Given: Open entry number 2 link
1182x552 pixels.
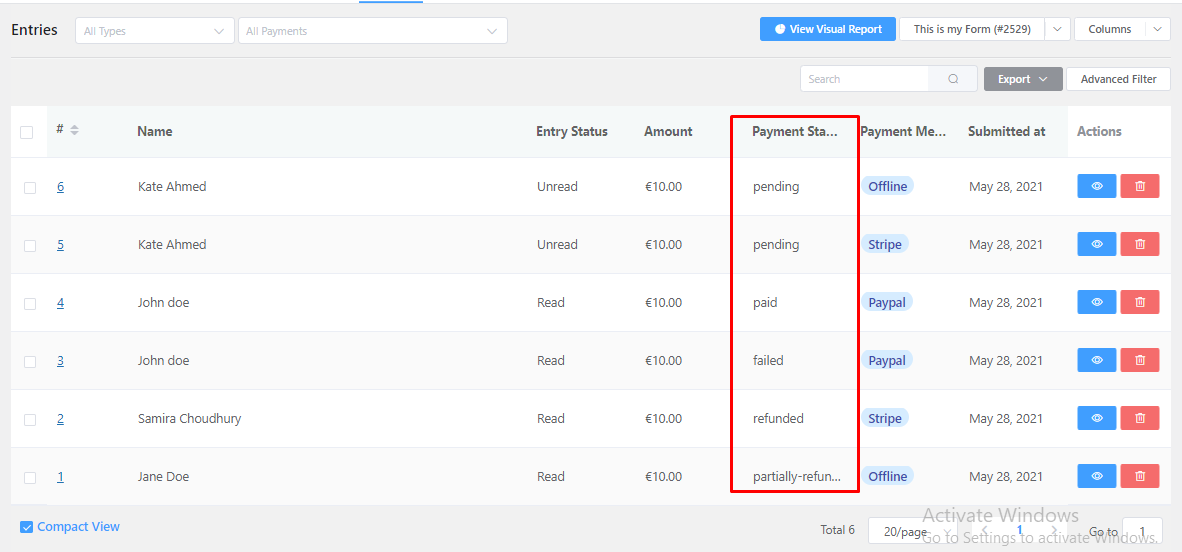Looking at the screenshot, I should 60,419.
